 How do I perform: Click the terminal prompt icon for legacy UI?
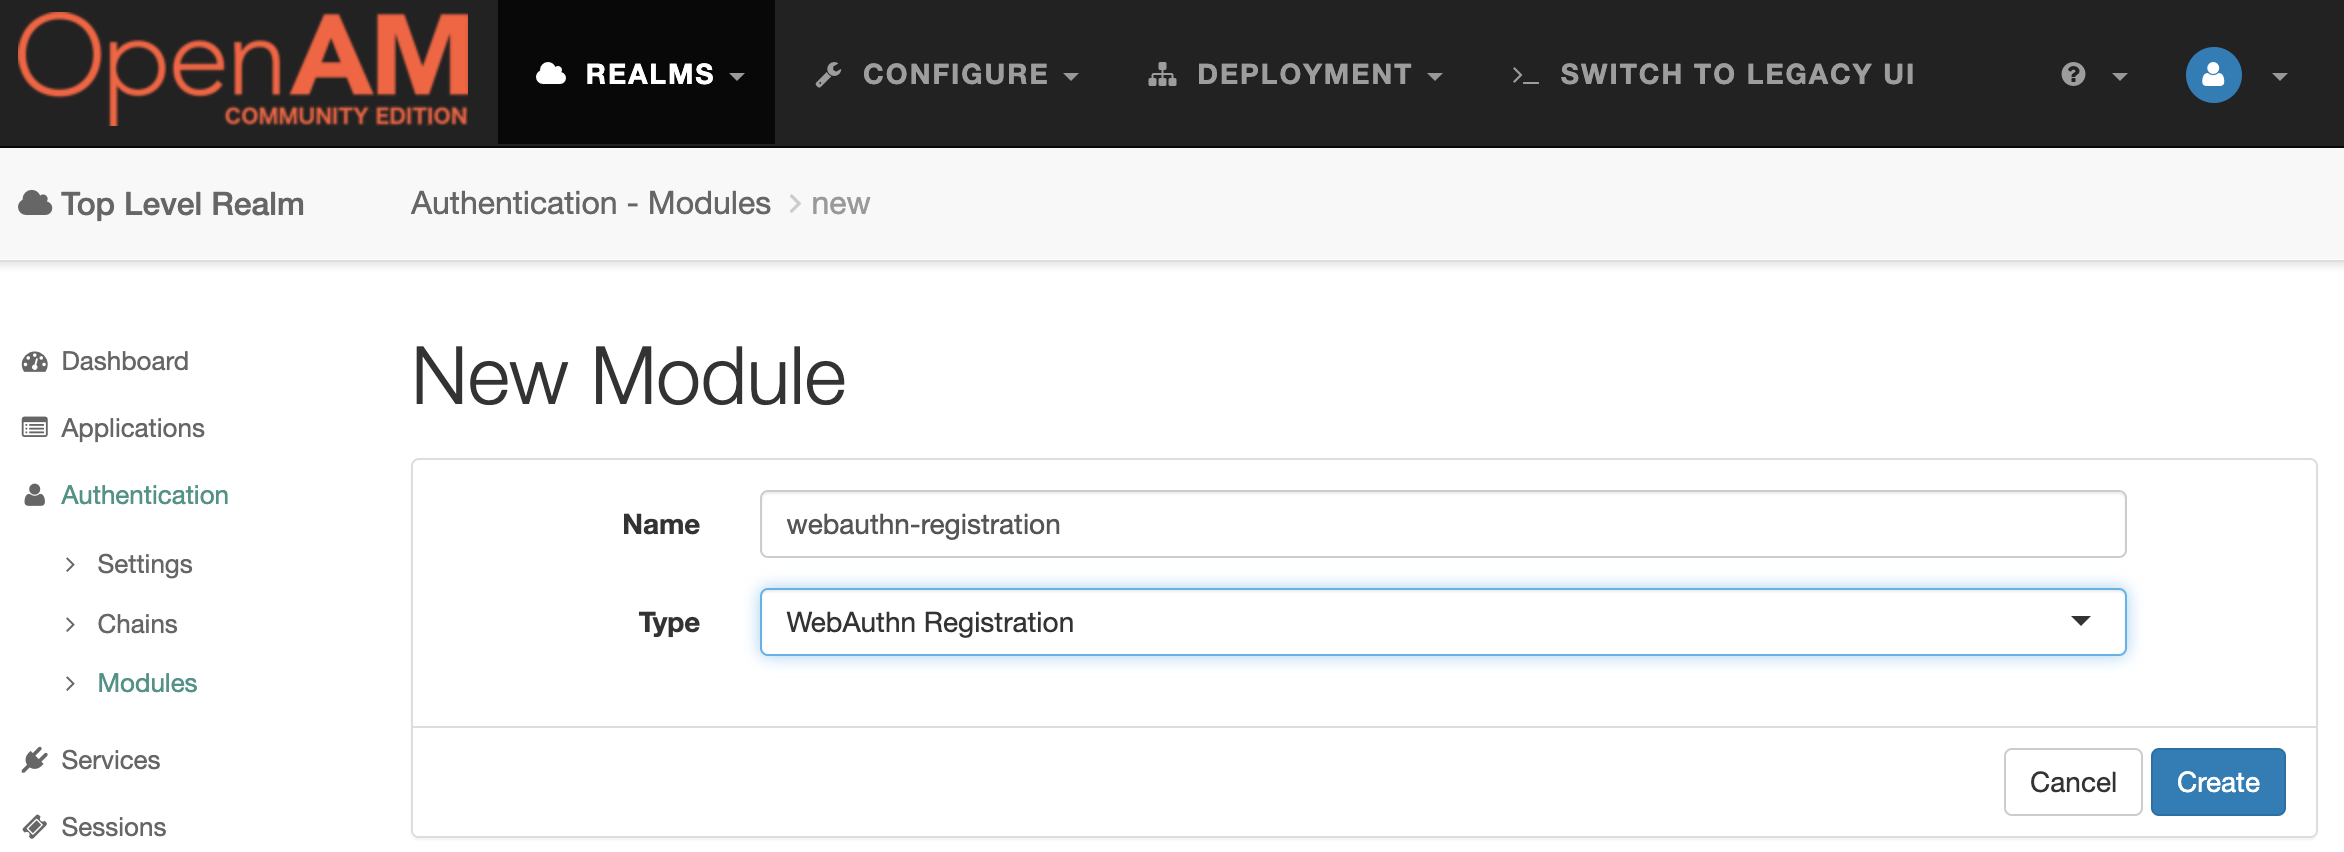(1525, 75)
